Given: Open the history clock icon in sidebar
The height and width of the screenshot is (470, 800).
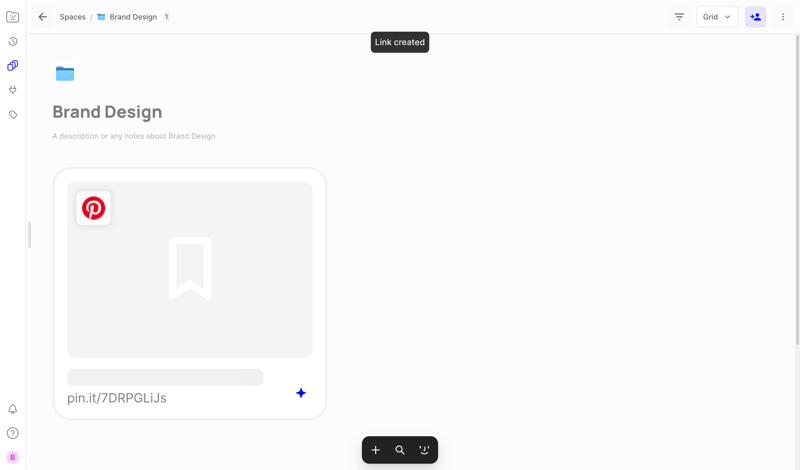Looking at the screenshot, I should click(13, 42).
